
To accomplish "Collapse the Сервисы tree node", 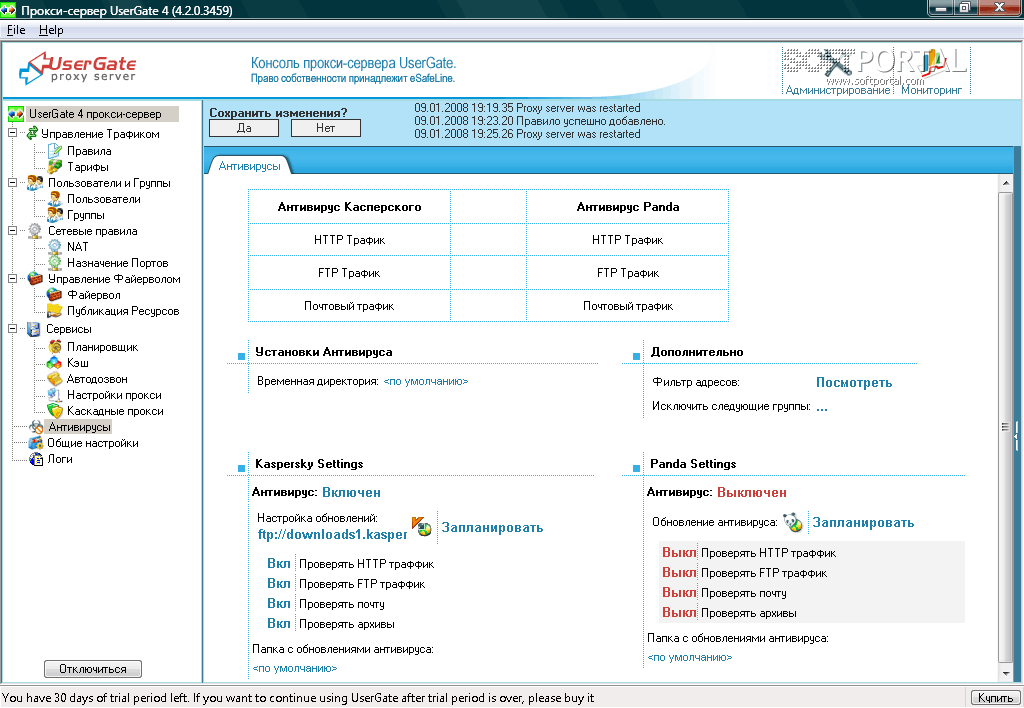I will (x=12, y=329).
